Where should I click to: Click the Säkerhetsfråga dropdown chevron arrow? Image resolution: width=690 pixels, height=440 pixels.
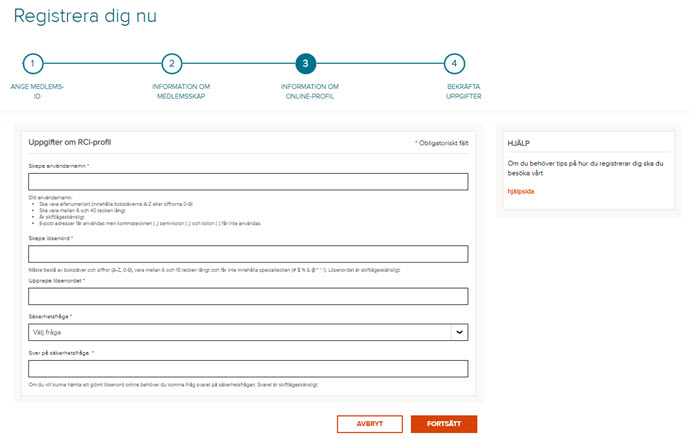459,332
